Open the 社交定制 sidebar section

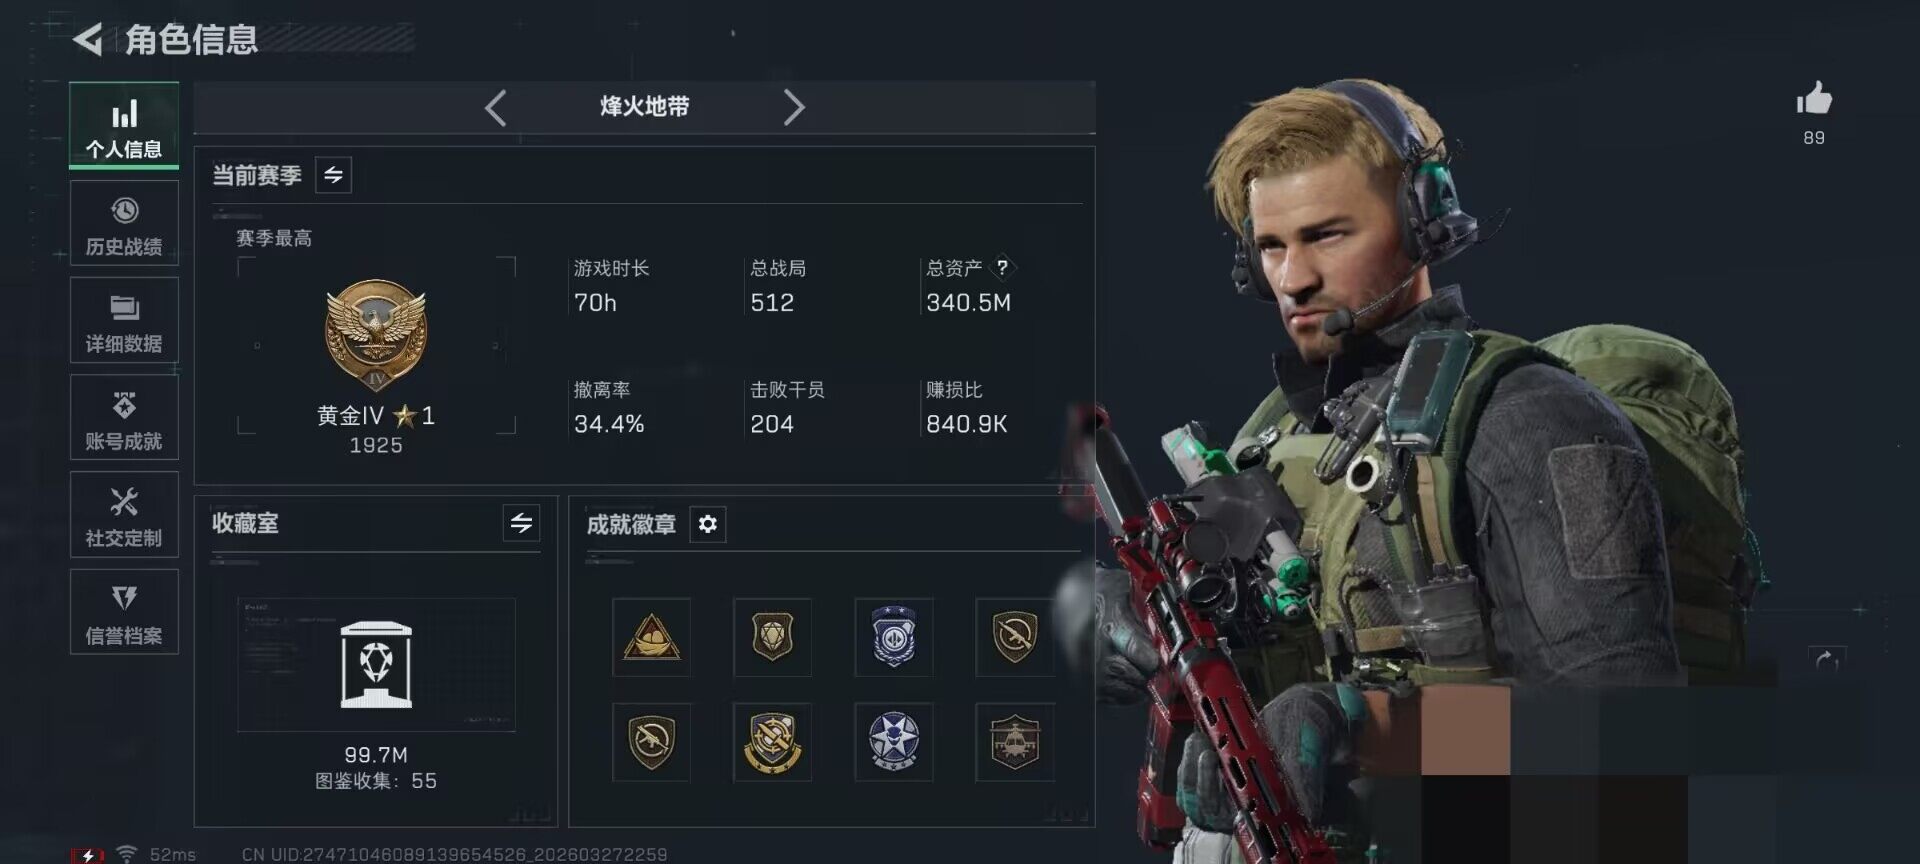(124, 514)
